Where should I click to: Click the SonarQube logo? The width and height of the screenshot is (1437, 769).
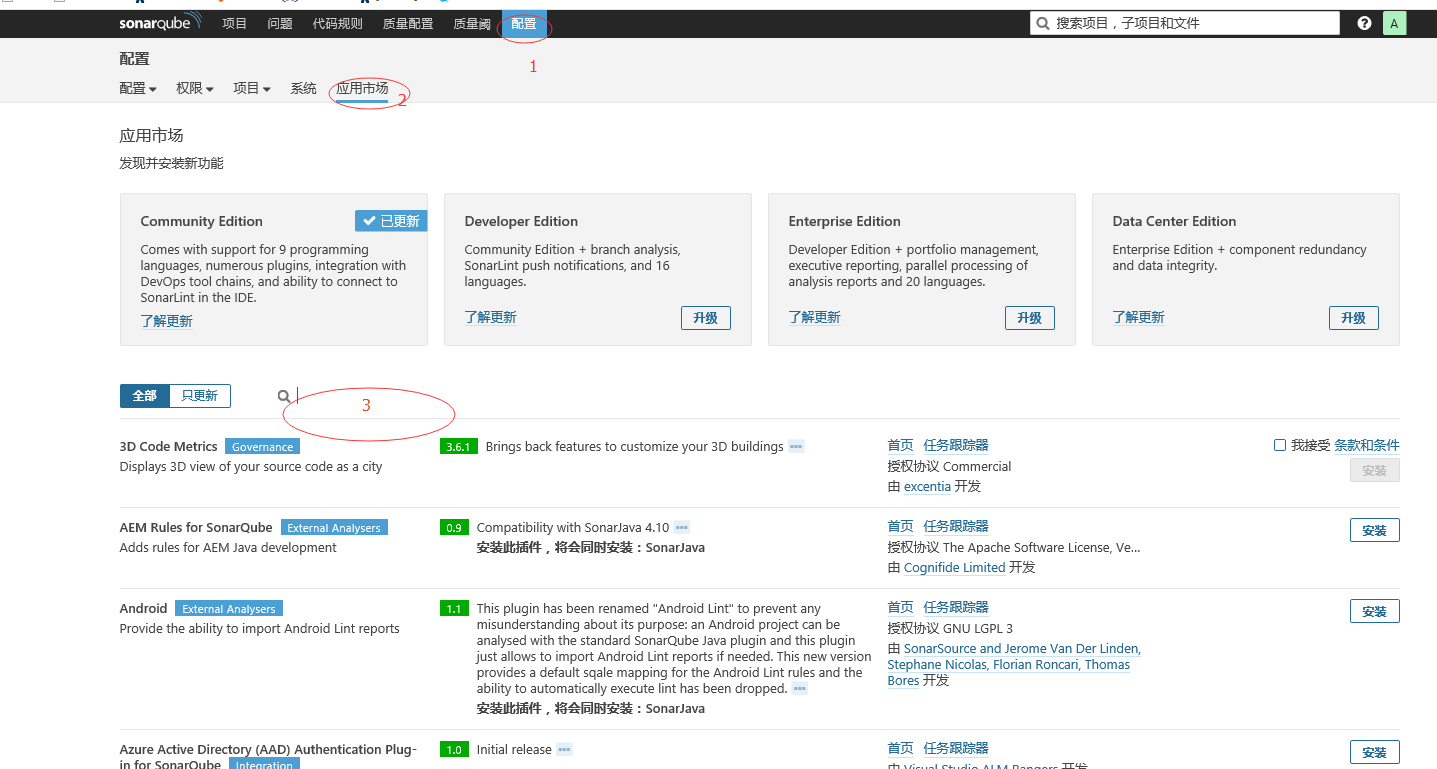pyautogui.click(x=160, y=23)
